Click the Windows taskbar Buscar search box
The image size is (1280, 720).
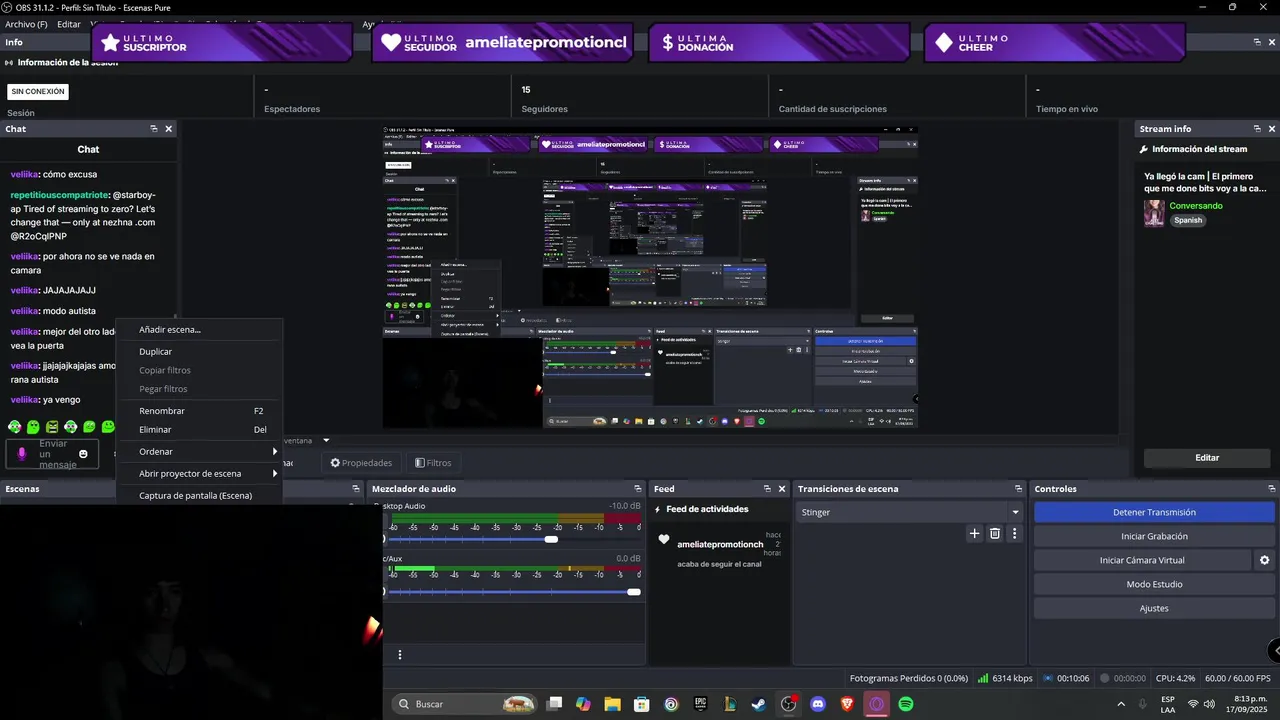tap(466, 704)
